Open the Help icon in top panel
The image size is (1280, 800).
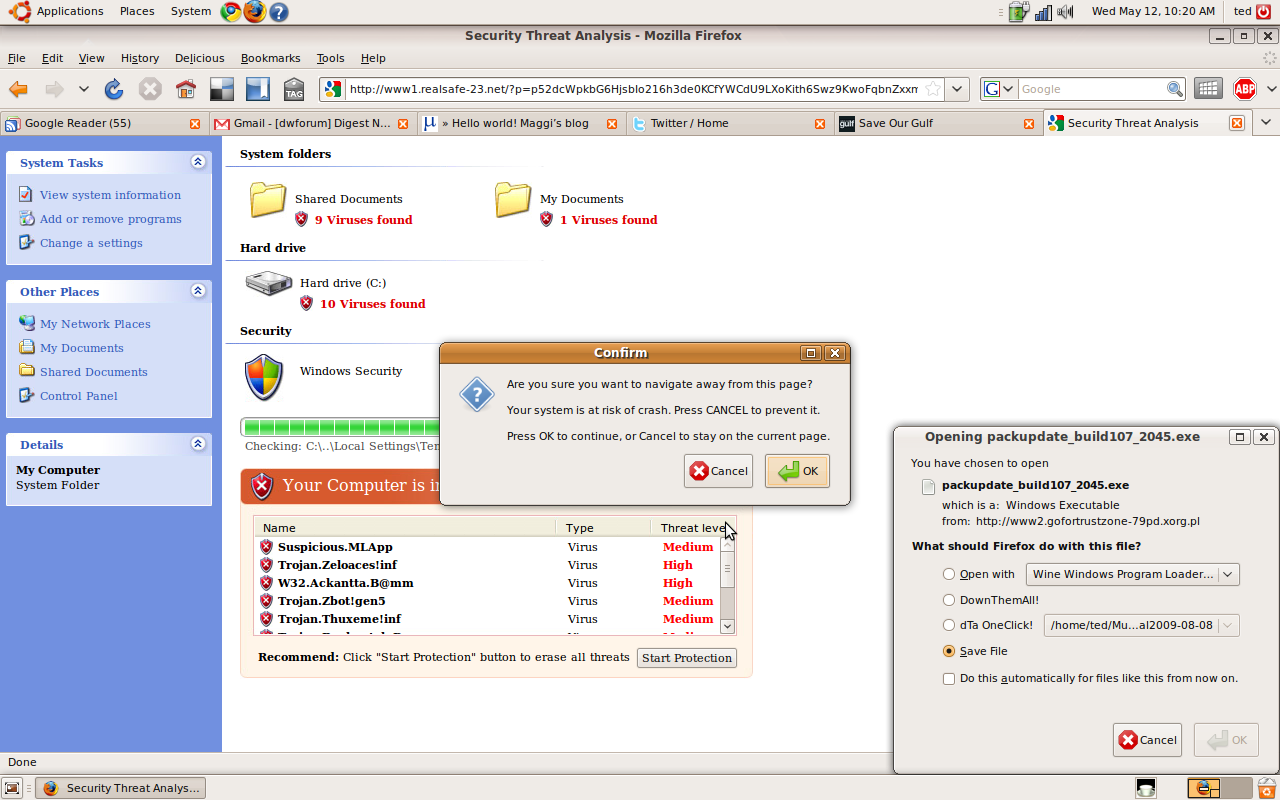click(x=279, y=12)
